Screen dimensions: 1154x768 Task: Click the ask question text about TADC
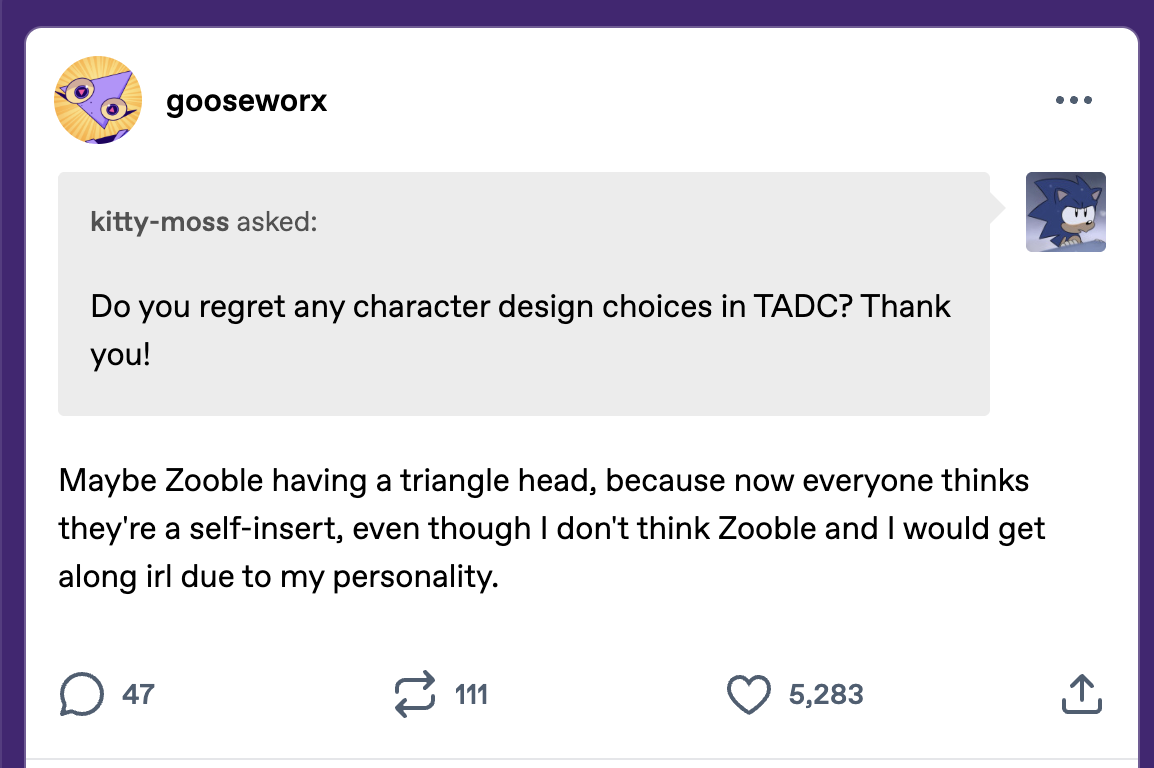520,305
